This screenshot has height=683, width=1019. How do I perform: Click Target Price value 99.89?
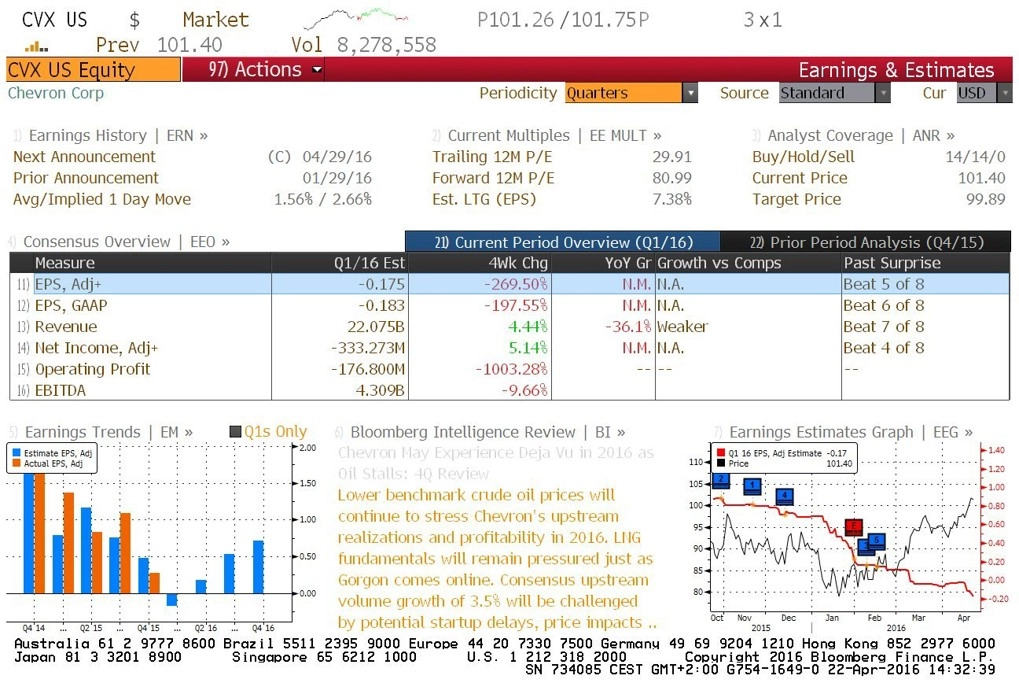pos(986,200)
